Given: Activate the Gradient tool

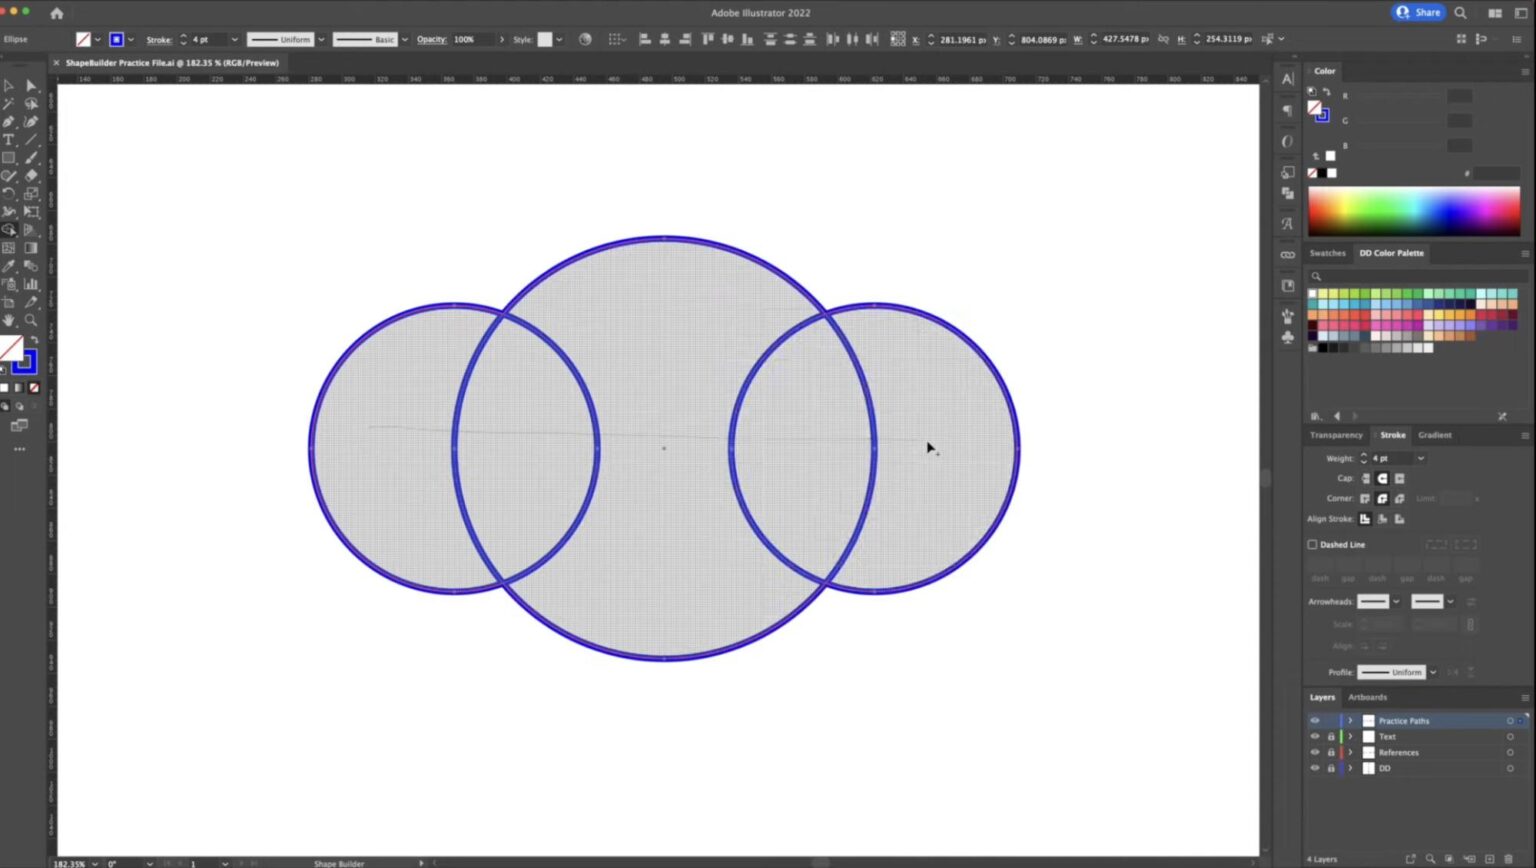Looking at the screenshot, I should (31, 248).
